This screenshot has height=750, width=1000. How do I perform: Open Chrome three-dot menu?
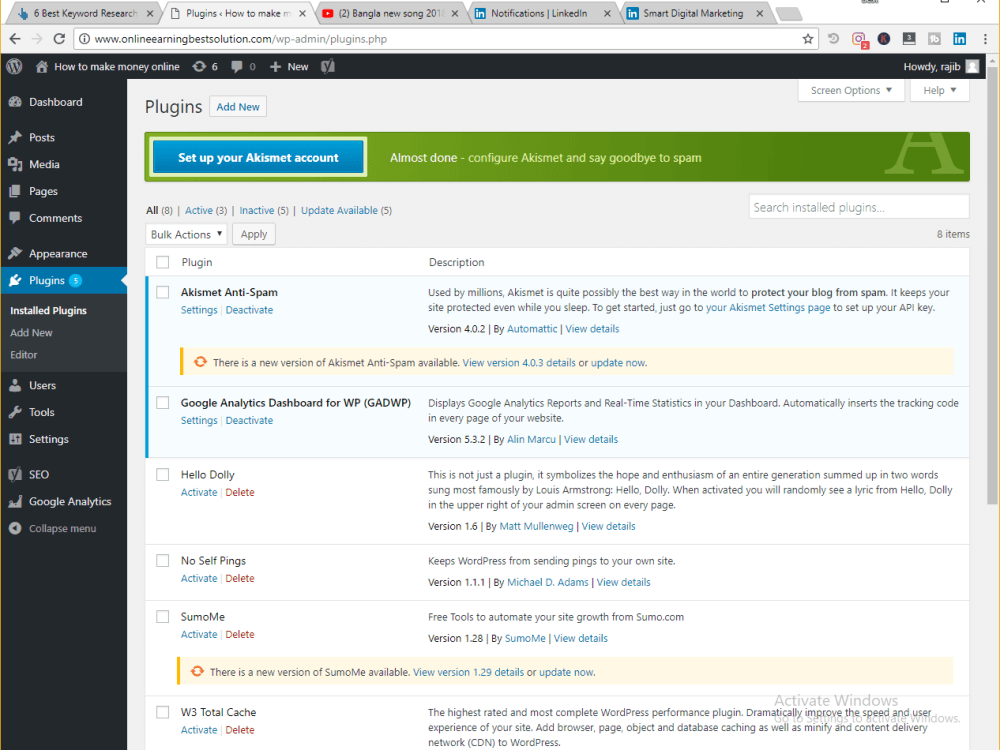(x=985, y=39)
